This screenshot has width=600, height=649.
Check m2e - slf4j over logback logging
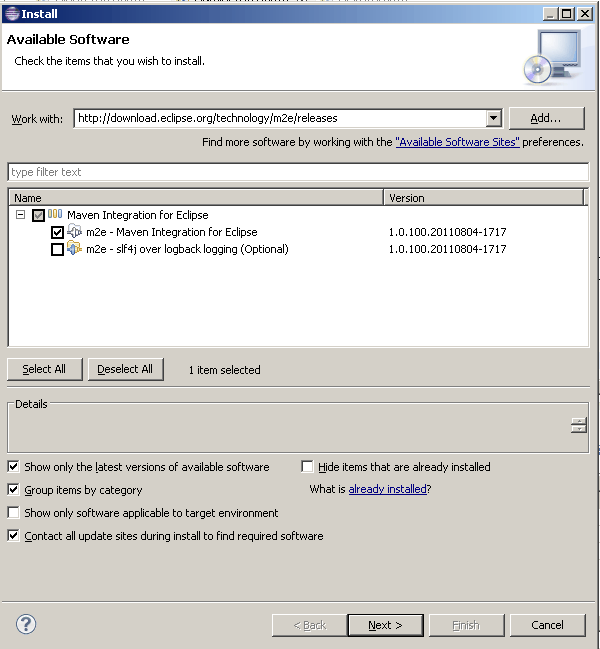click(58, 250)
